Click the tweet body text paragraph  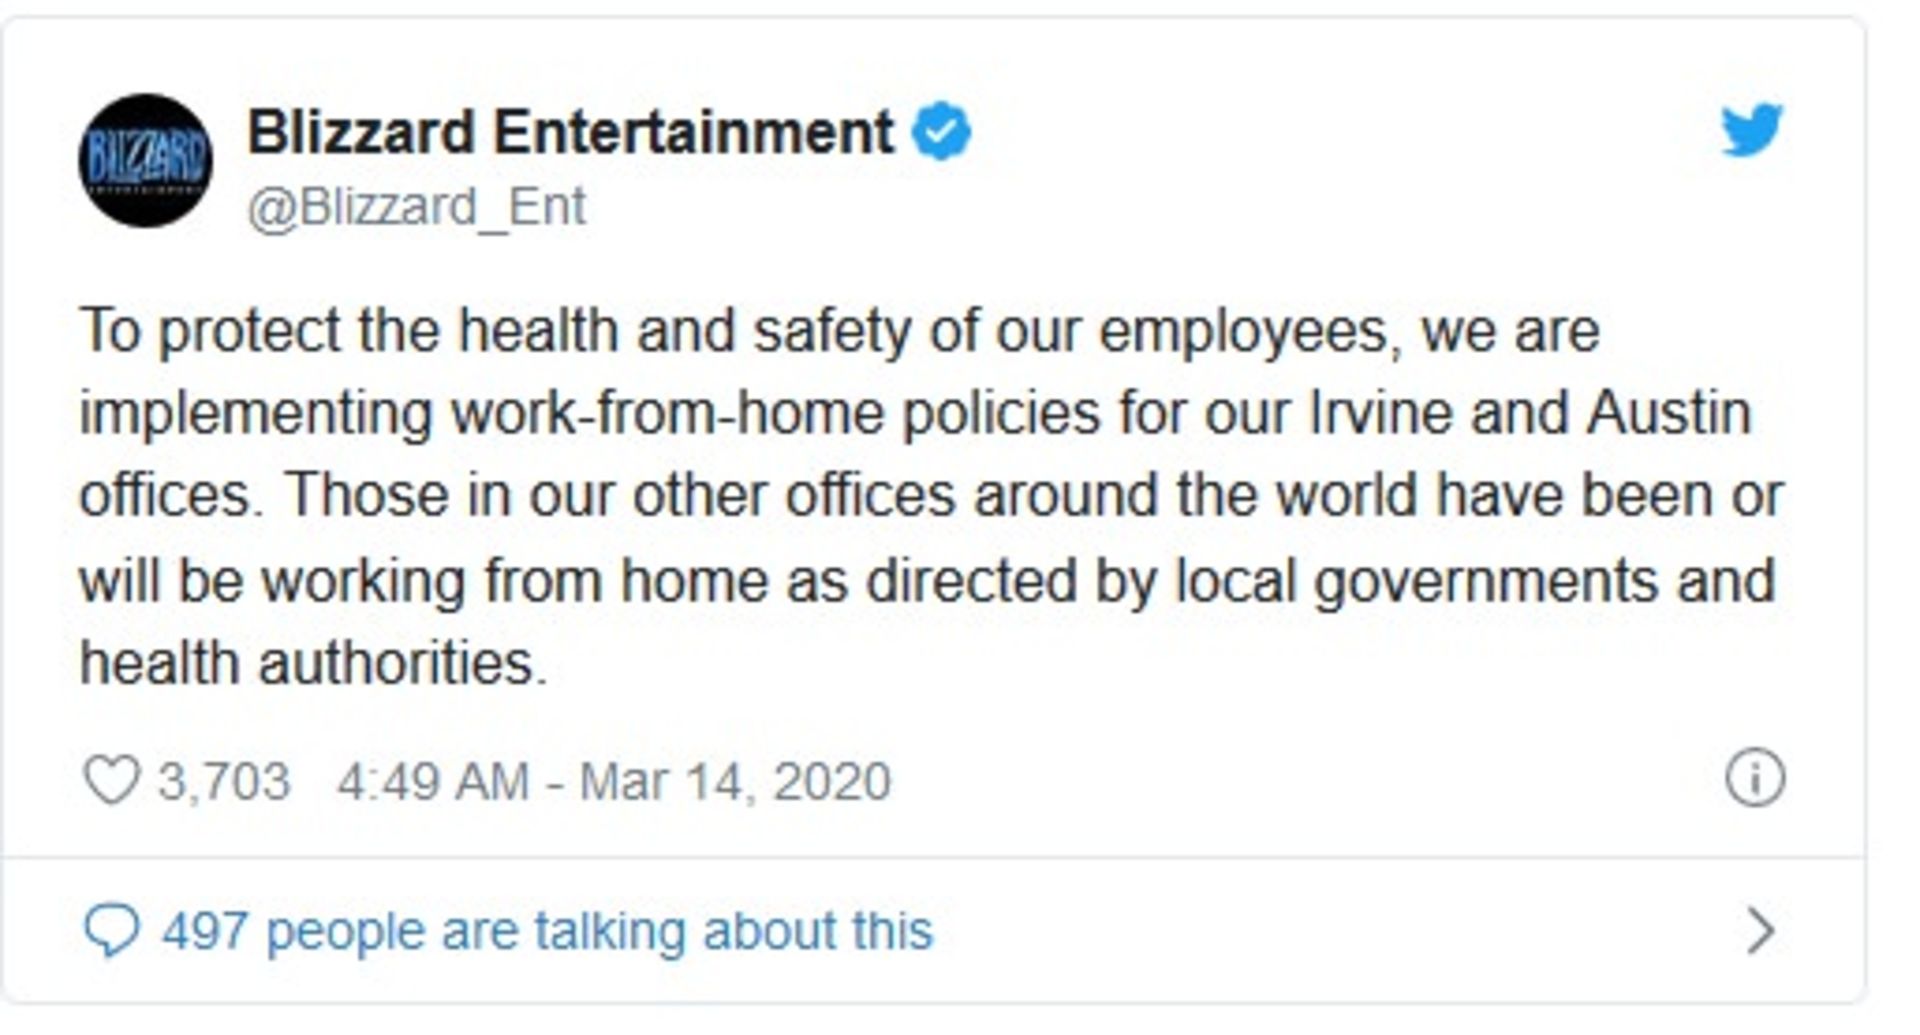tap(930, 497)
